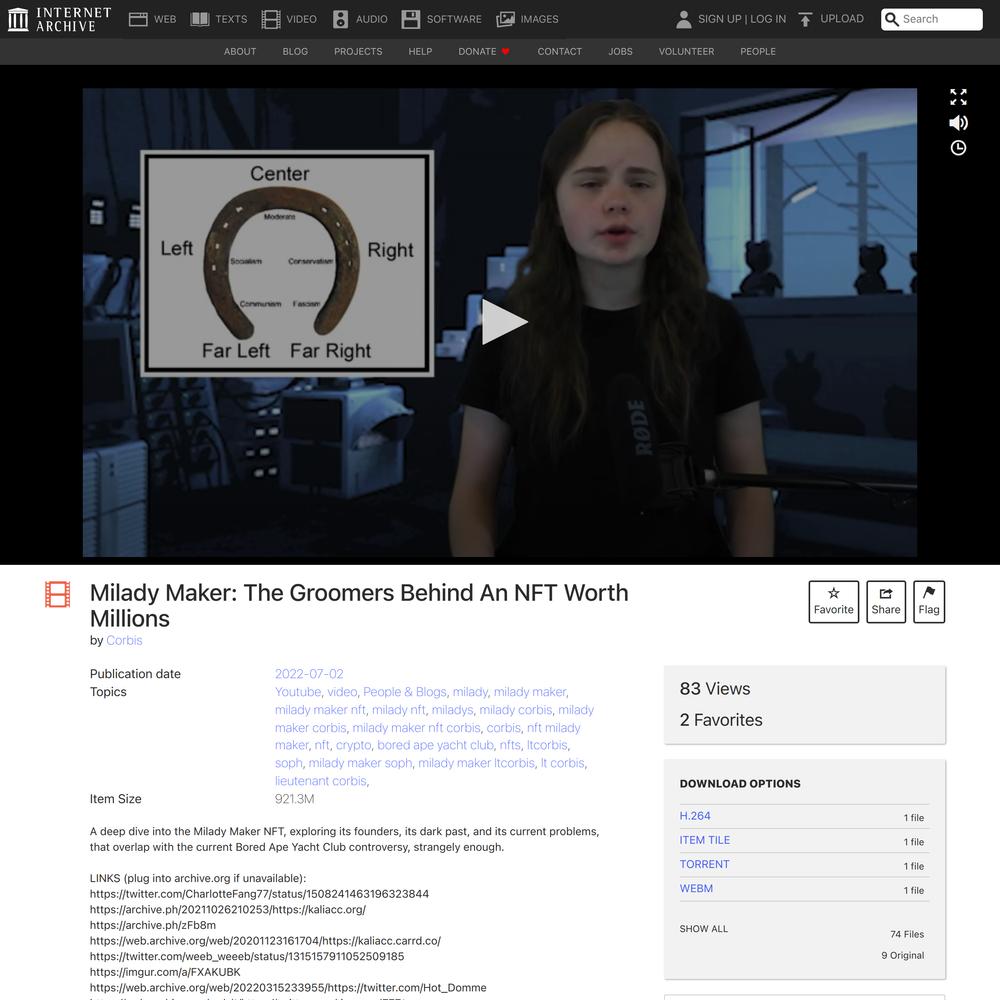Open the crypto topic link
The height and width of the screenshot is (1000, 1000).
(353, 745)
